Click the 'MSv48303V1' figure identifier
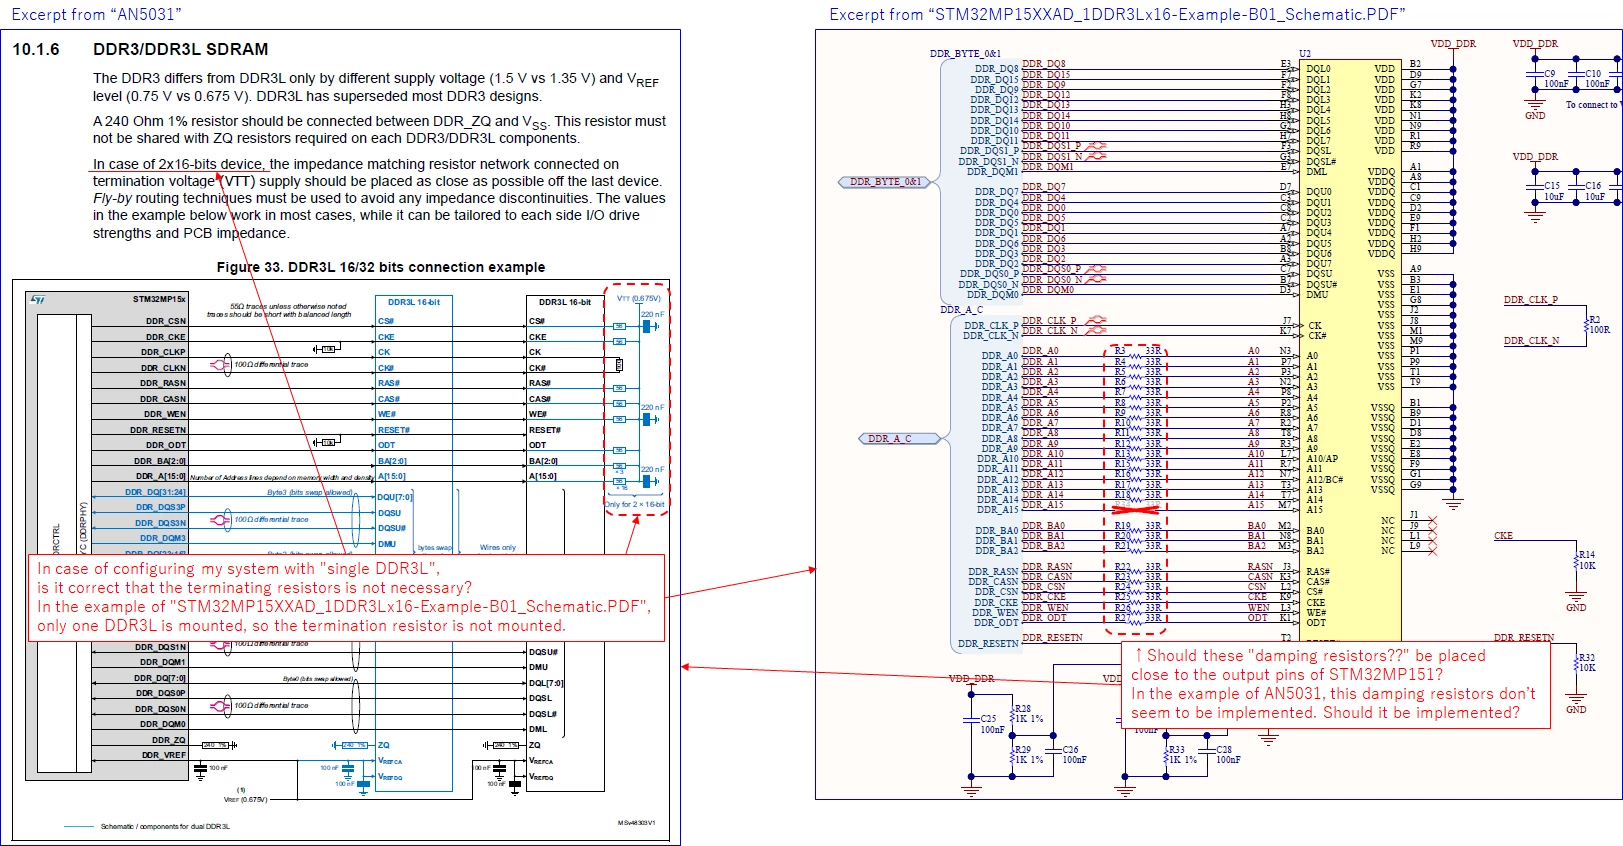This screenshot has height=846, width=1623. [x=636, y=823]
